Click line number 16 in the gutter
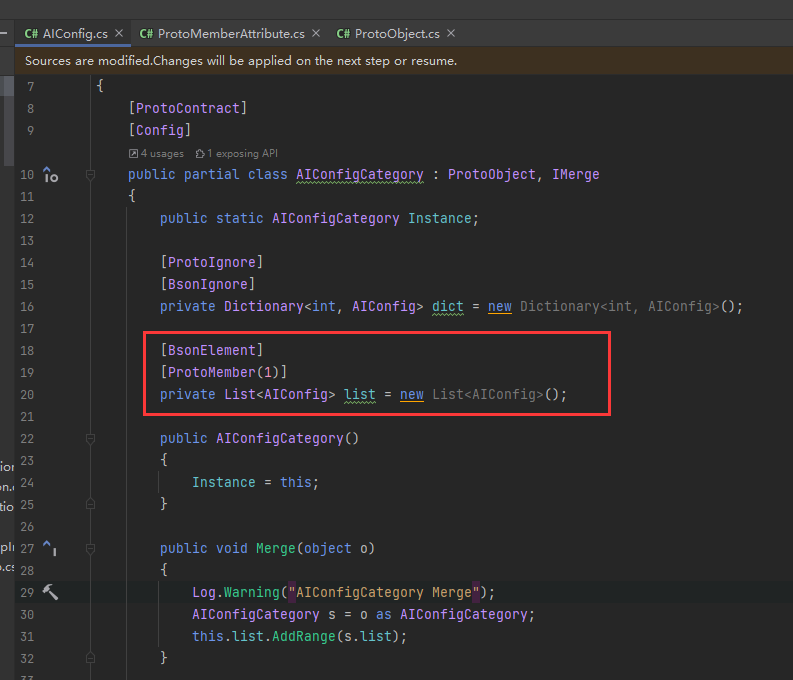This screenshot has width=793, height=680. coord(27,307)
